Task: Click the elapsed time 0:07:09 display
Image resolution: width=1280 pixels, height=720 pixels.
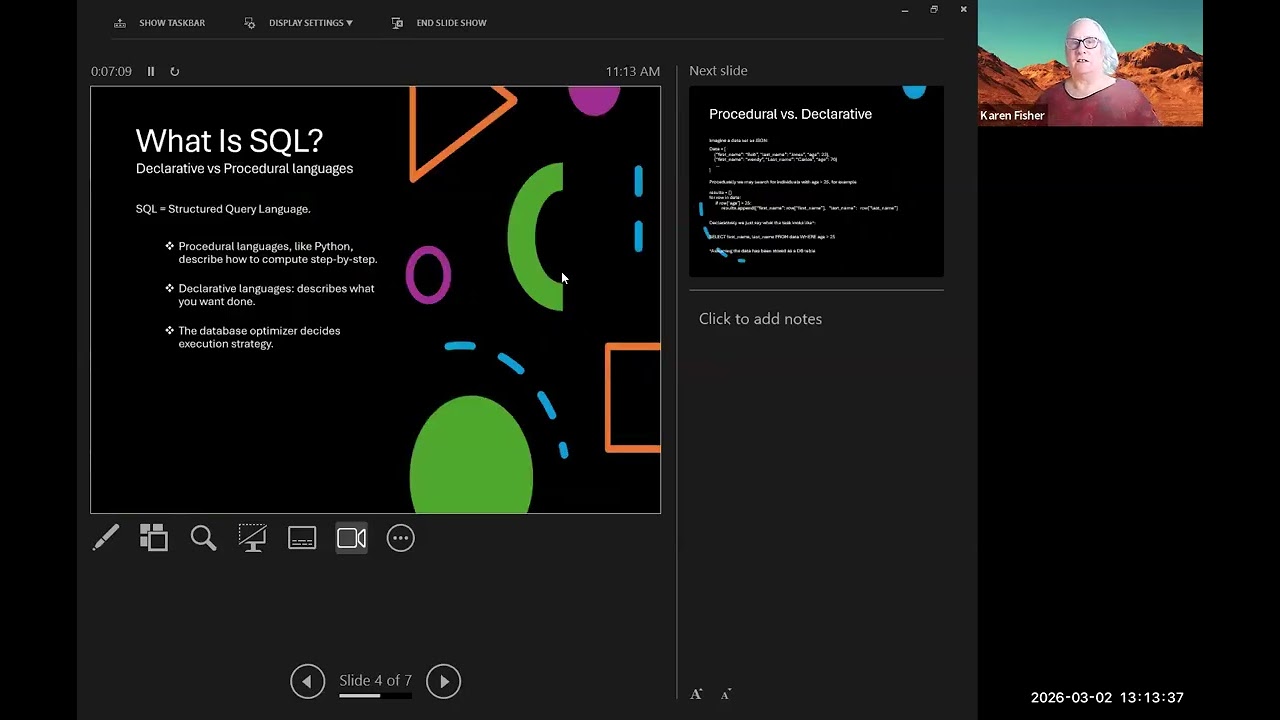Action: pos(111,71)
